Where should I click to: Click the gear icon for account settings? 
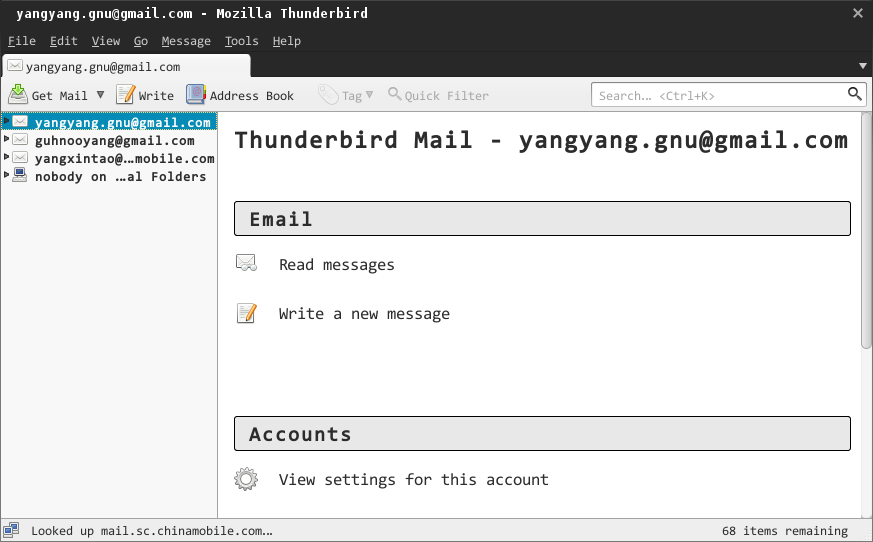tap(246, 479)
